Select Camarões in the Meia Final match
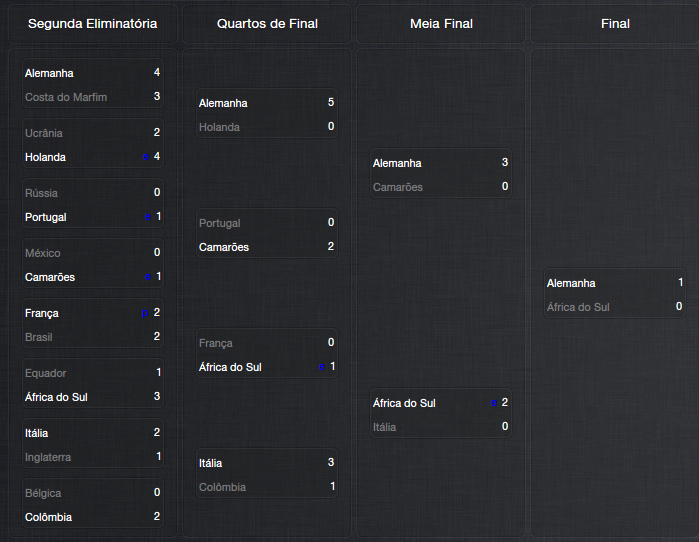Viewport: 699px width, 542px height. coord(398,187)
